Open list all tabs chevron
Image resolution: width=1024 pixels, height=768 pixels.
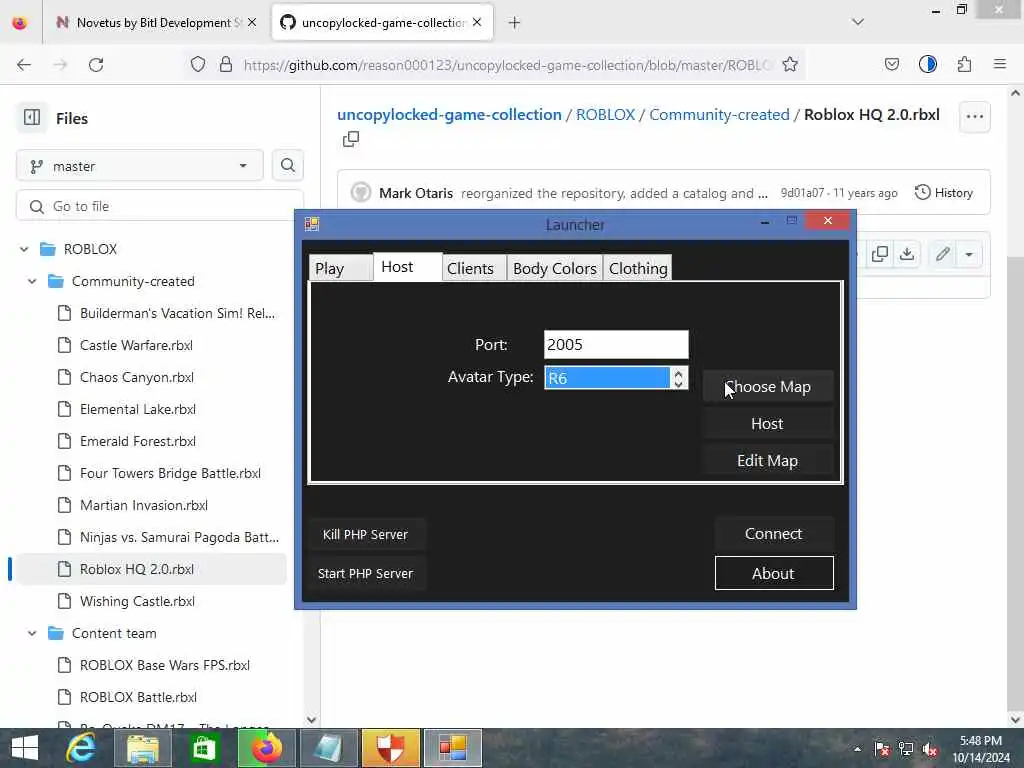(x=857, y=22)
